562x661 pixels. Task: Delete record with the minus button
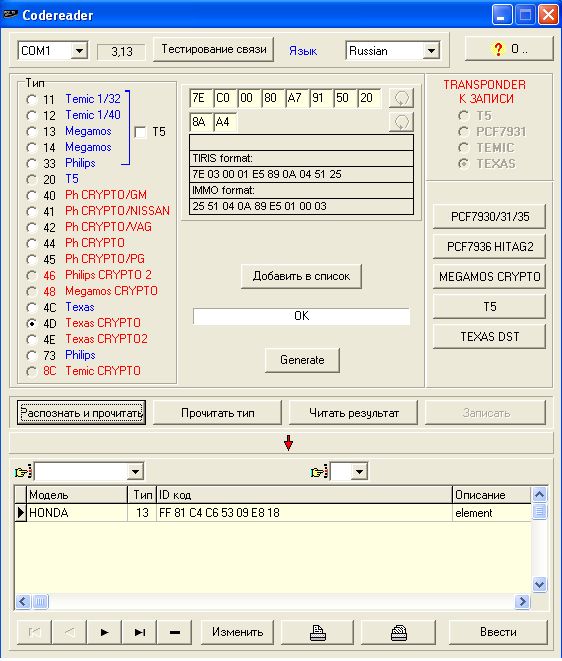point(175,632)
